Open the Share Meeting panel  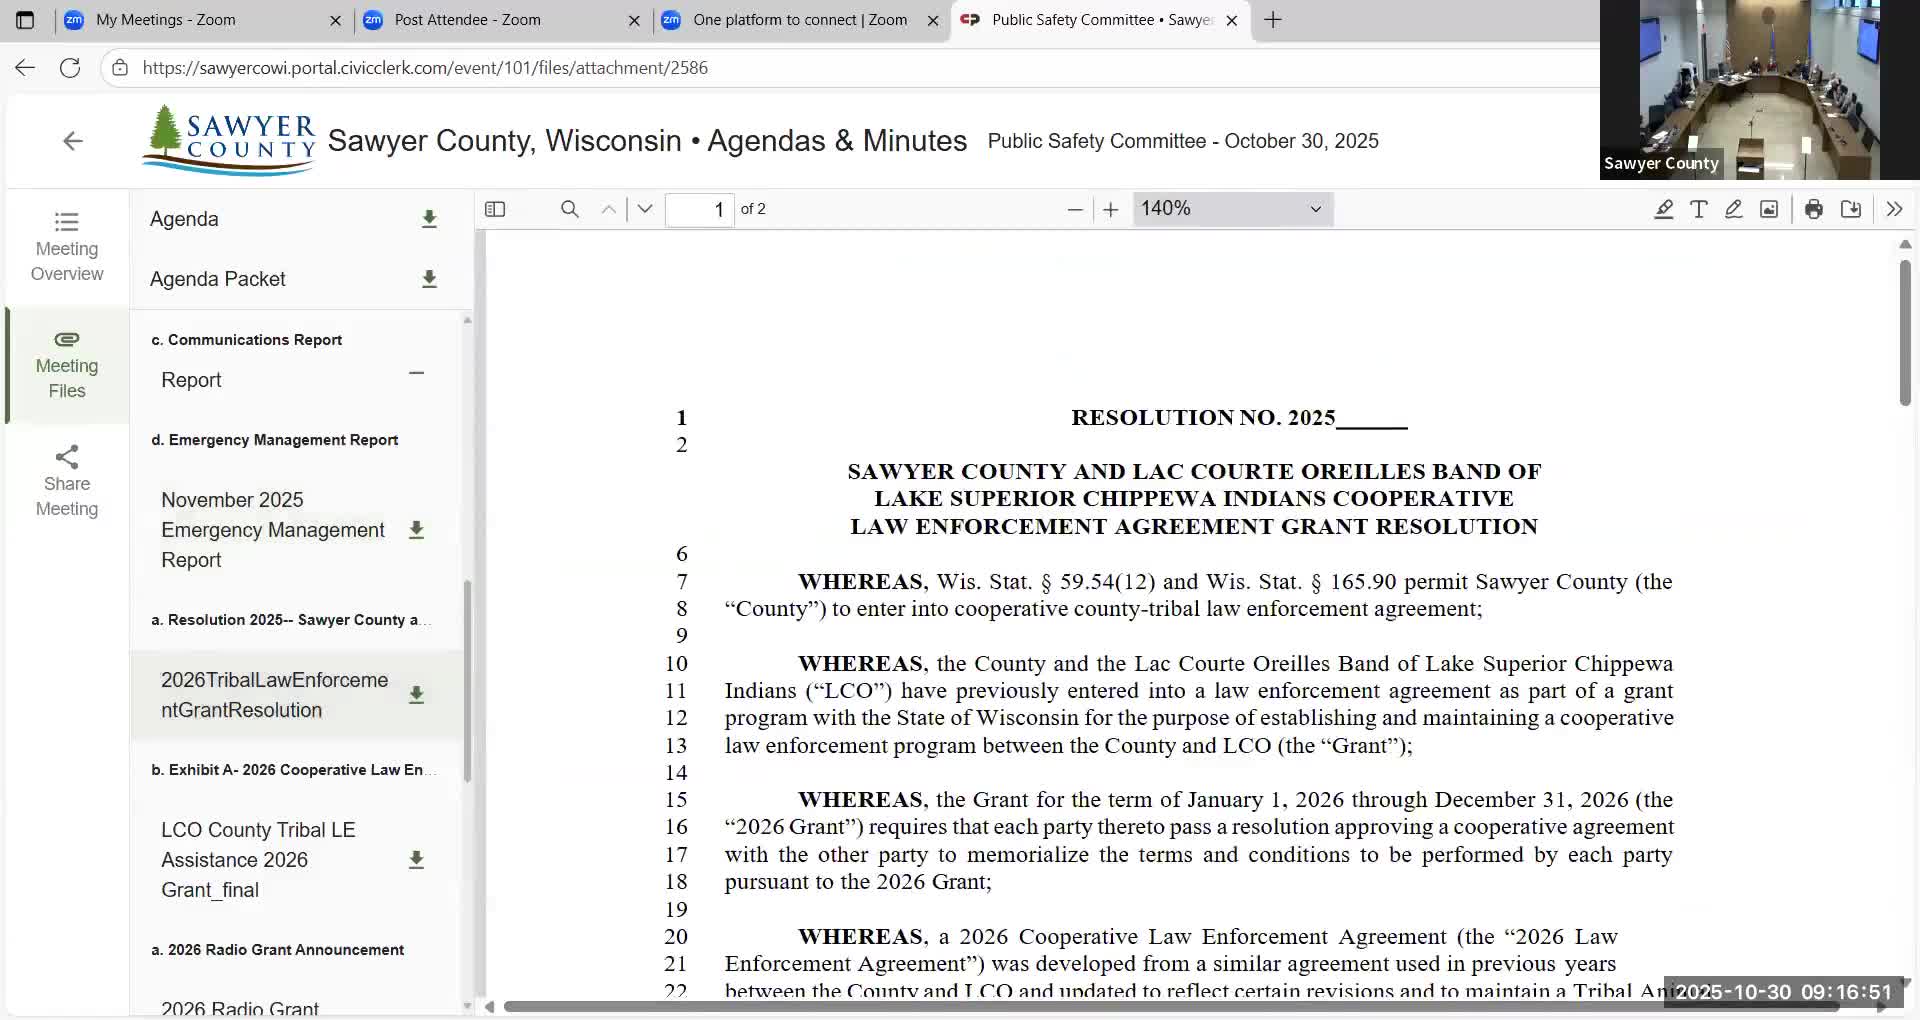click(66, 480)
